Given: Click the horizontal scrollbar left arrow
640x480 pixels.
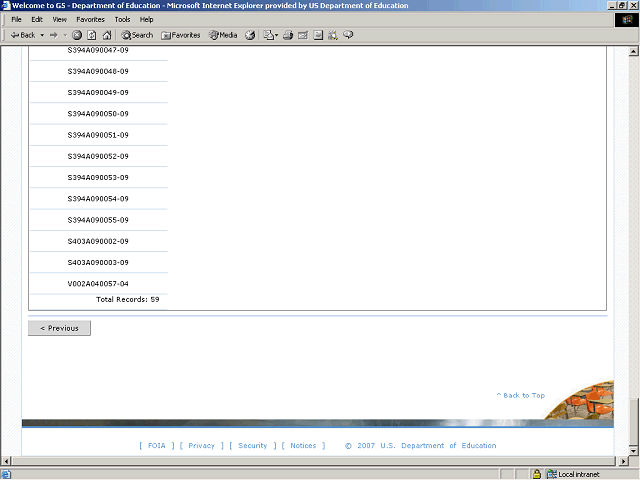Looking at the screenshot, I should click(6, 461).
